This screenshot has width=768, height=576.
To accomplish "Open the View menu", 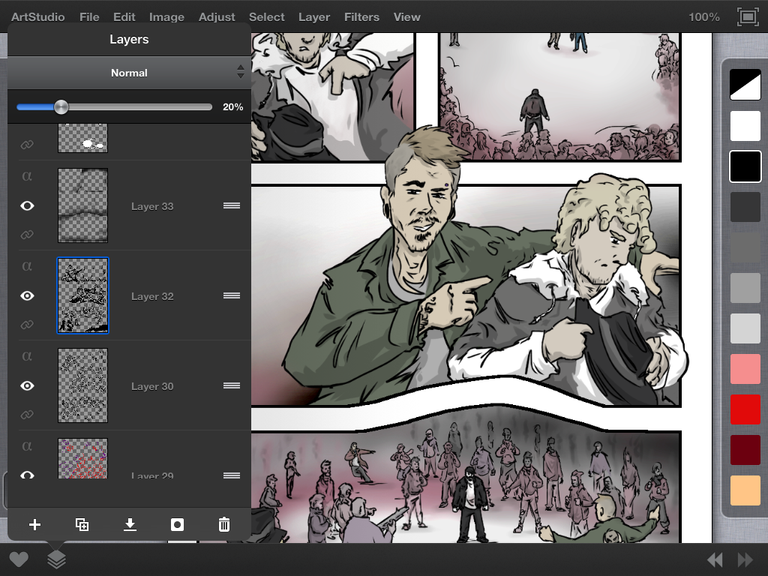I will 407,17.
